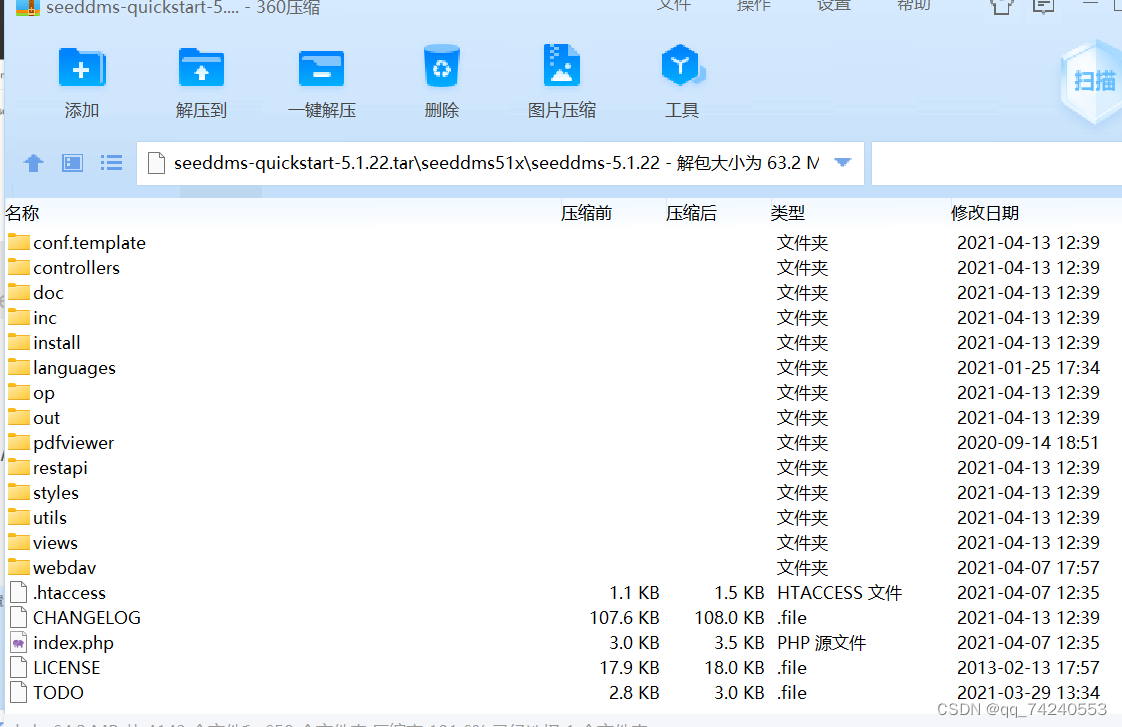Select the .htaccess file icon
1122x727 pixels.
tap(19, 592)
